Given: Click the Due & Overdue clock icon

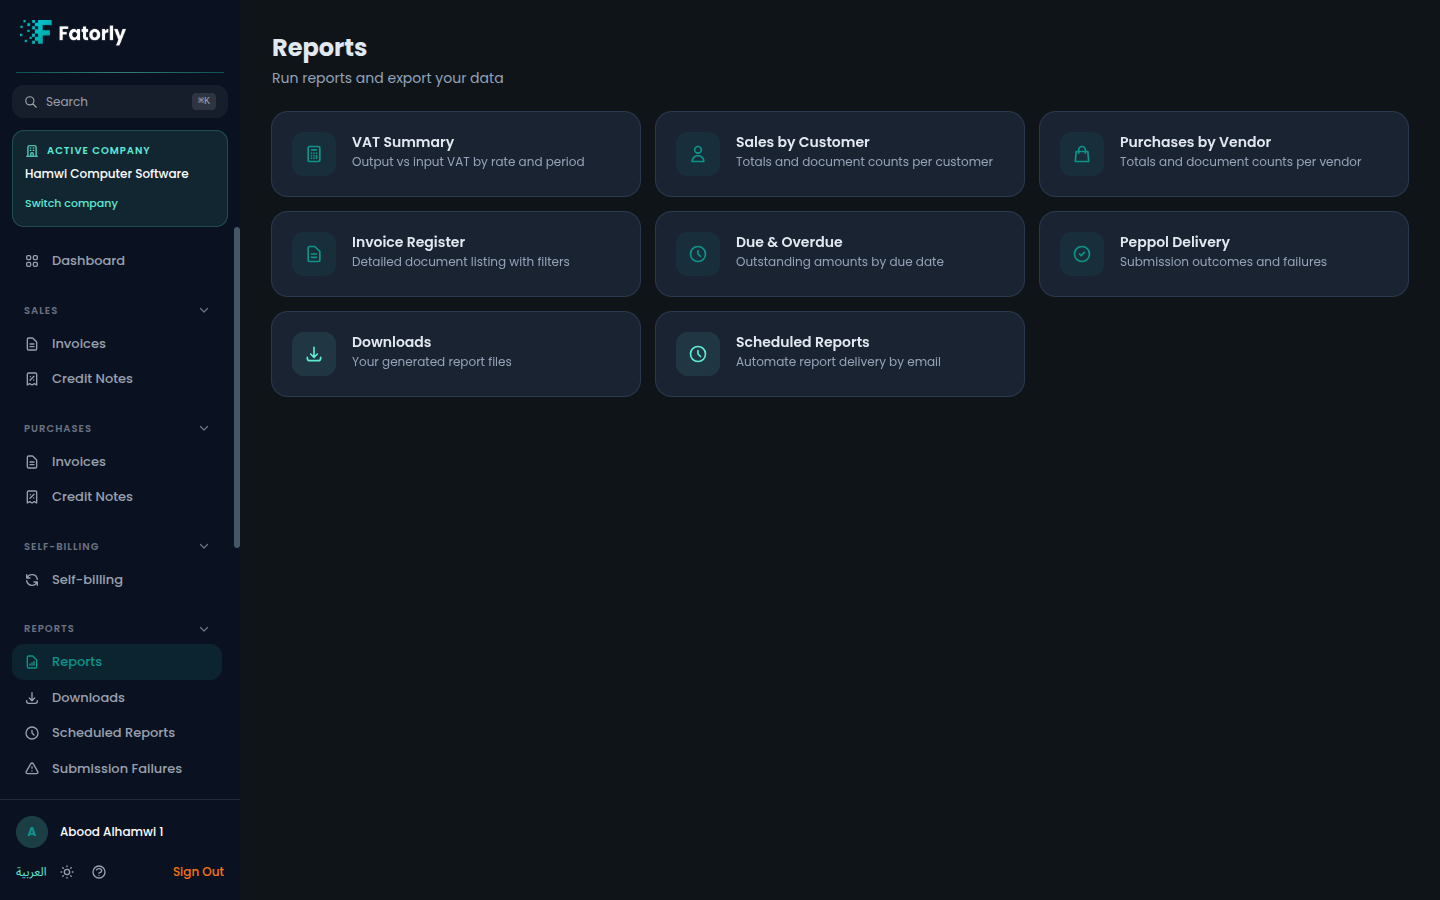Looking at the screenshot, I should [698, 254].
